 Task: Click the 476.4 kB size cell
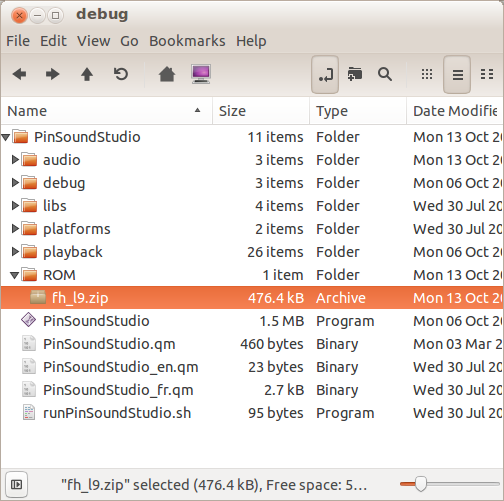click(276, 298)
